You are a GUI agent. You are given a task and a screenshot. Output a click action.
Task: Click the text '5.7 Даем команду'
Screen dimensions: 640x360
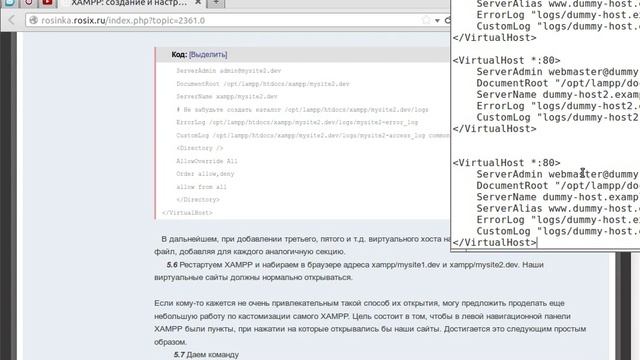pyautogui.click(x=206, y=355)
